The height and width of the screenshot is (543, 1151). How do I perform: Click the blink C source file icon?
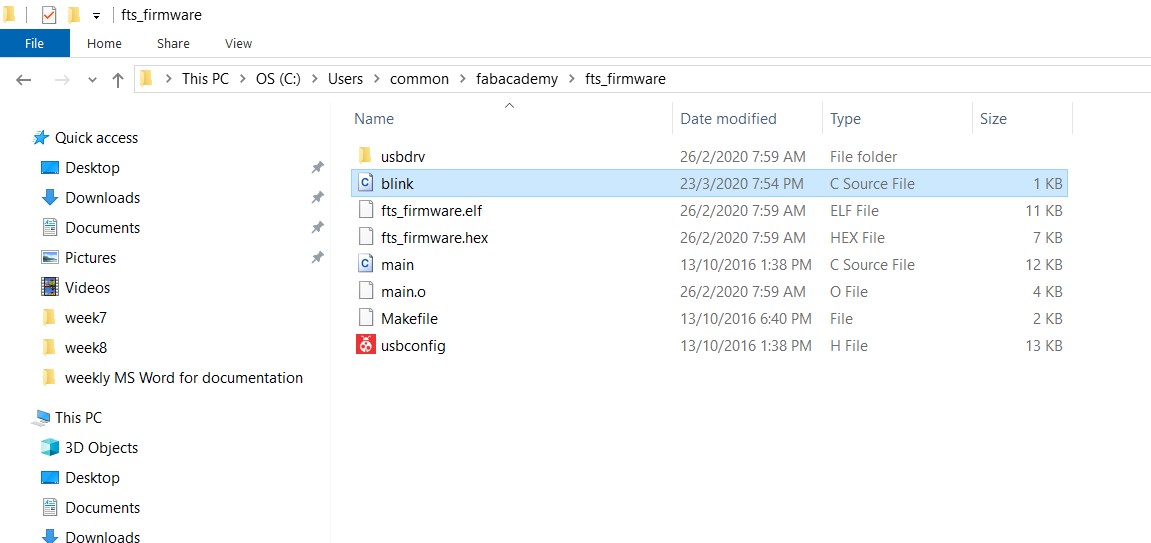point(366,183)
